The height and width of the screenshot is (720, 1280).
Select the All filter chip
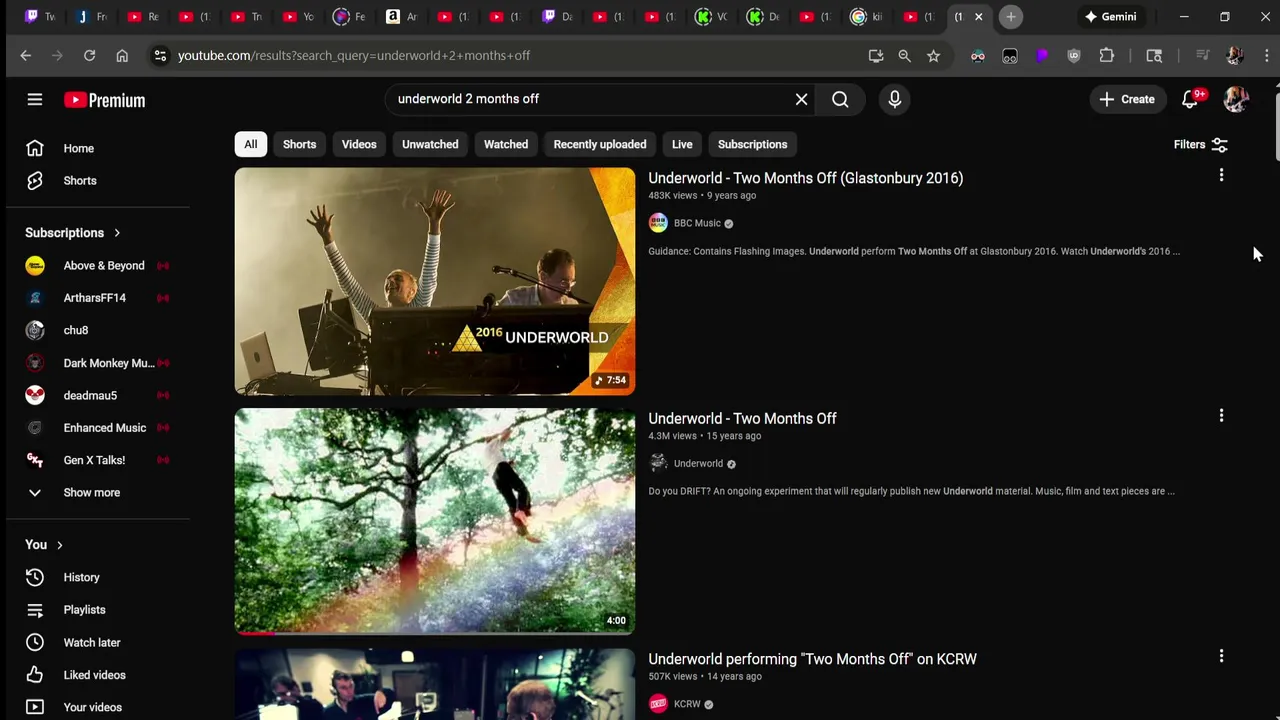click(x=251, y=144)
